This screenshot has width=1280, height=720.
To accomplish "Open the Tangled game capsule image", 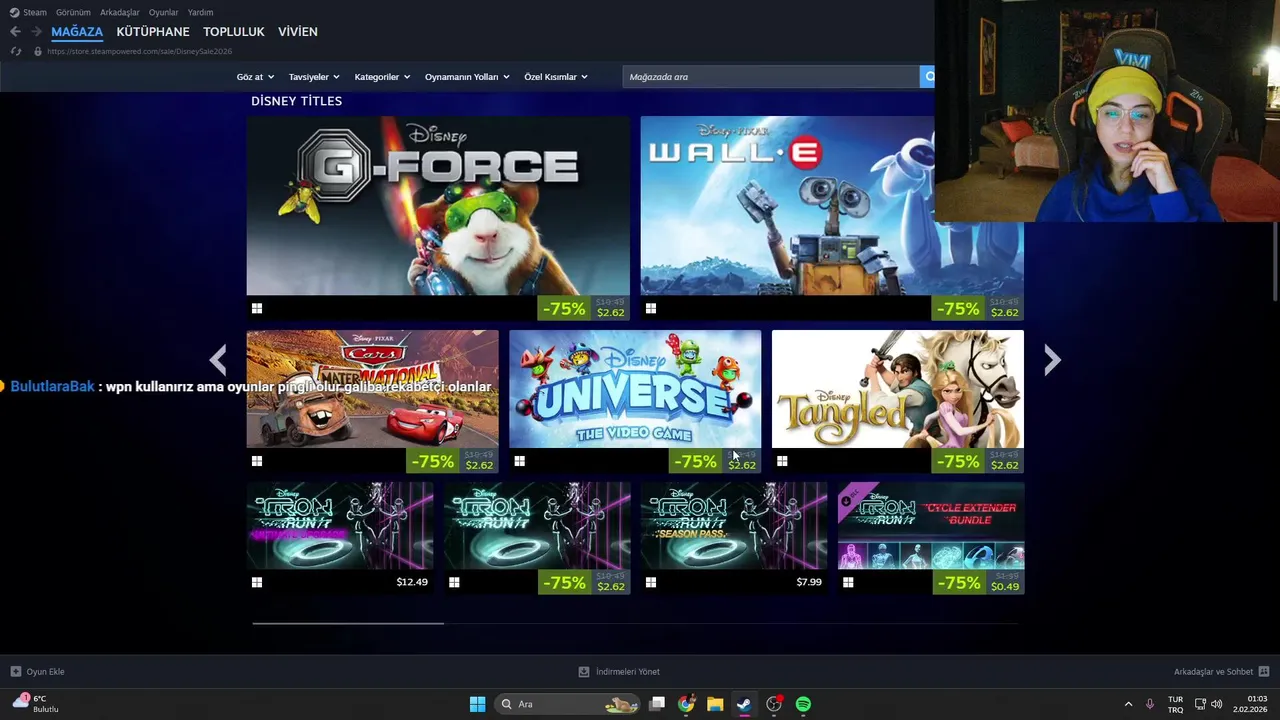I will pyautogui.click(x=898, y=389).
